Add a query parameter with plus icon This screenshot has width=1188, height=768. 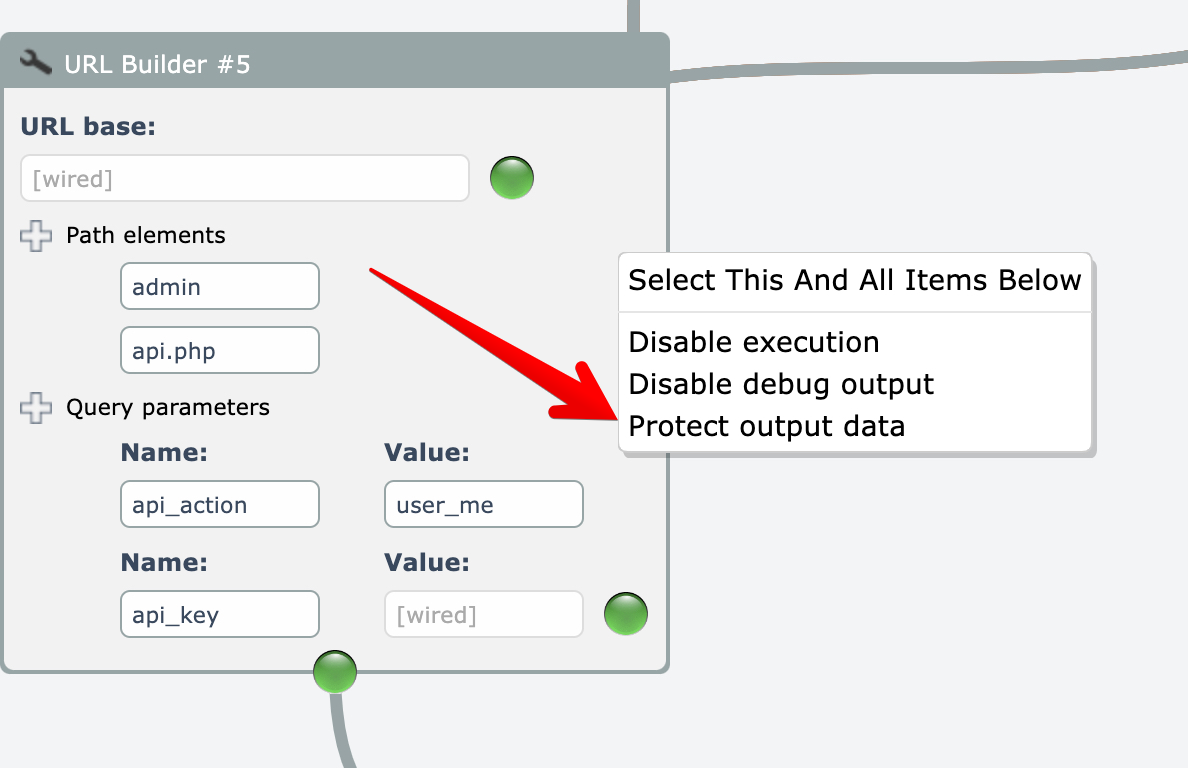click(x=36, y=408)
